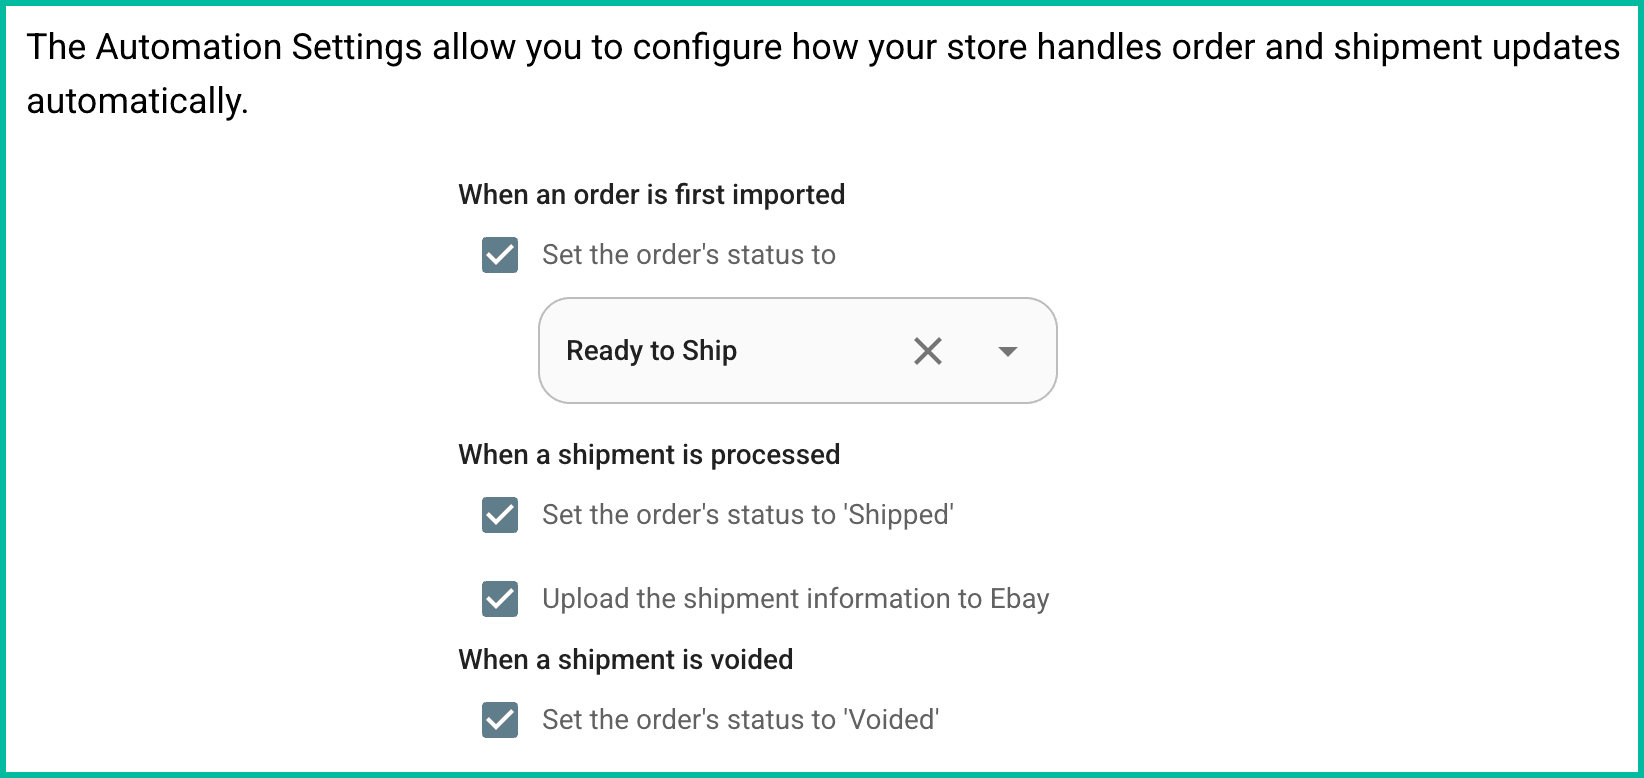Viewport: 1644px width, 778px height.
Task: Uncheck 'Set the order's status to' under first imported
Action: point(499,255)
